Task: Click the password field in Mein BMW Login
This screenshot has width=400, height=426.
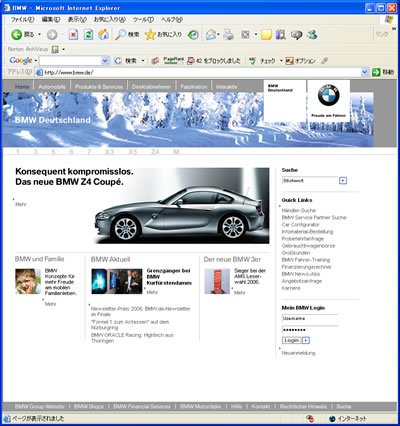Action: (310, 330)
